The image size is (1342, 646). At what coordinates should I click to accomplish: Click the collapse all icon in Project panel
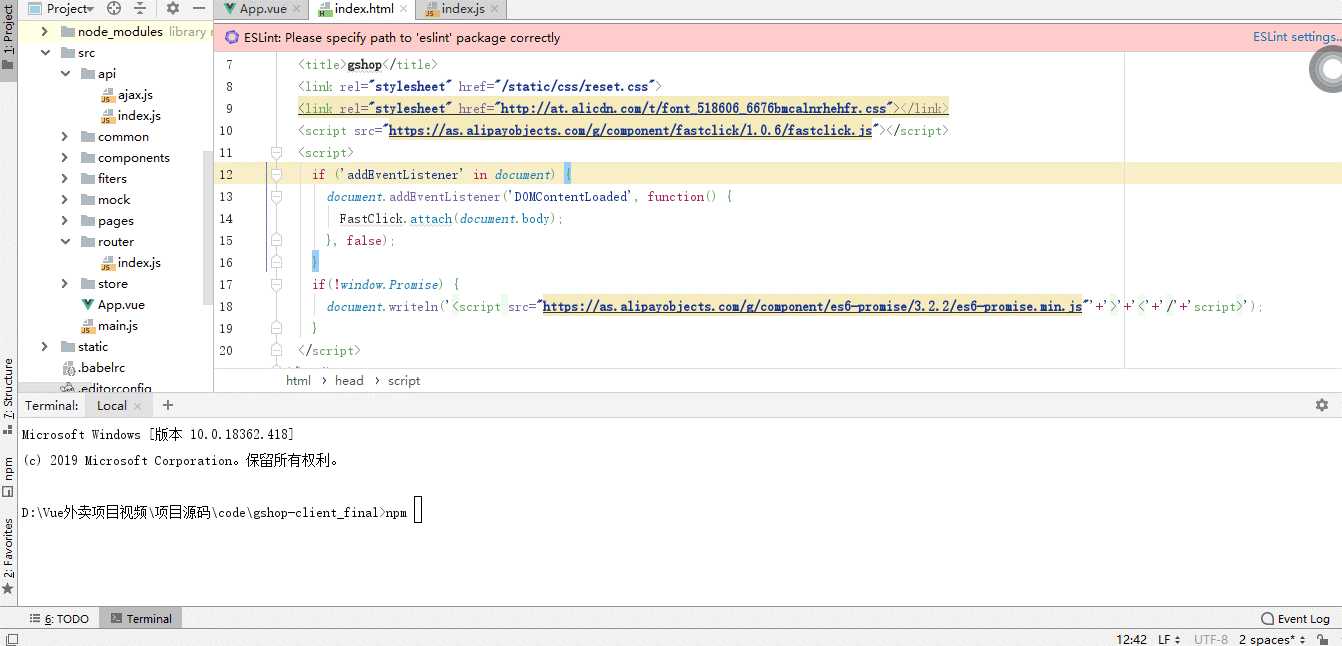tap(139, 8)
